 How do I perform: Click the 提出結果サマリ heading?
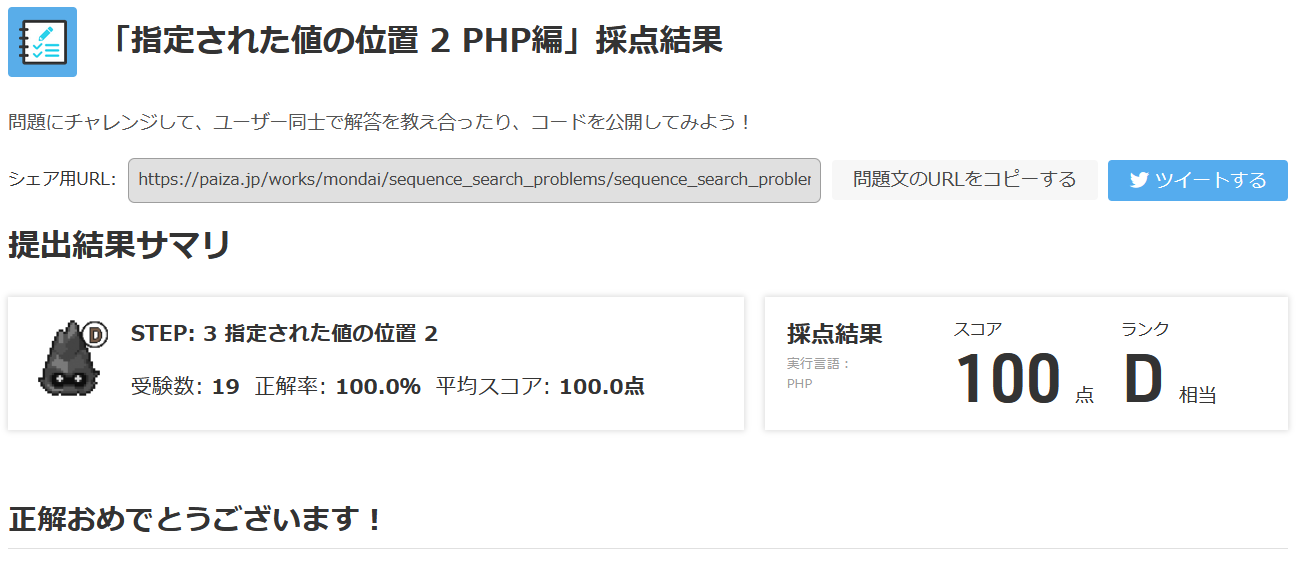coord(119,245)
